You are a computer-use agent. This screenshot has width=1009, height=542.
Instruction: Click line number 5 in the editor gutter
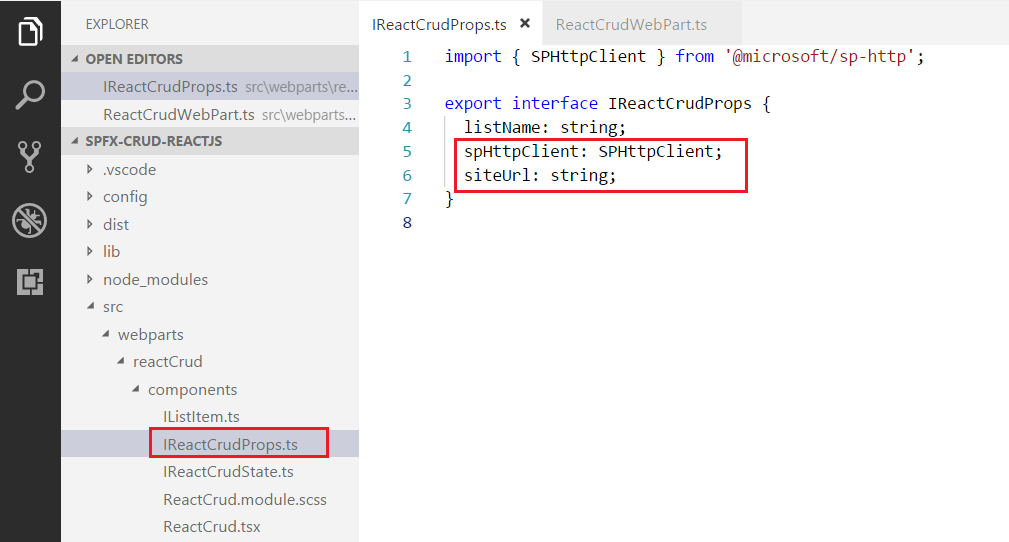coord(407,151)
